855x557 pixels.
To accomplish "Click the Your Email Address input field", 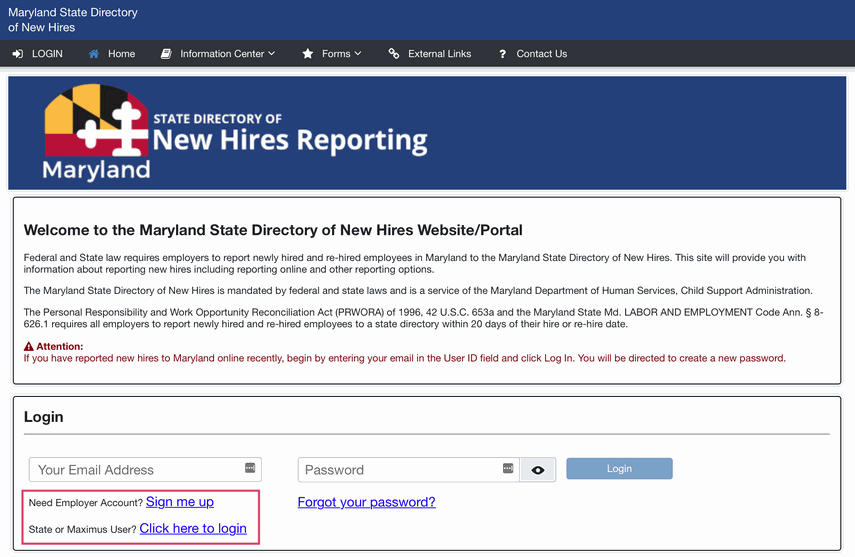I will point(145,470).
